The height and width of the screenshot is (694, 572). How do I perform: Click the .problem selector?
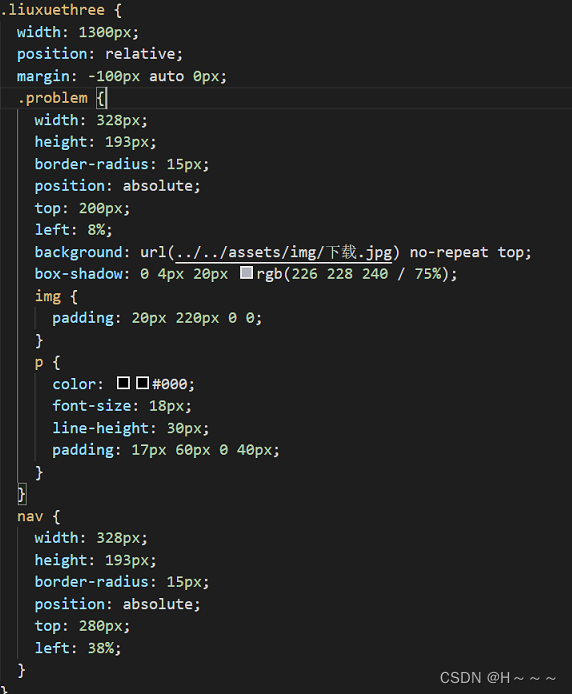pos(52,98)
